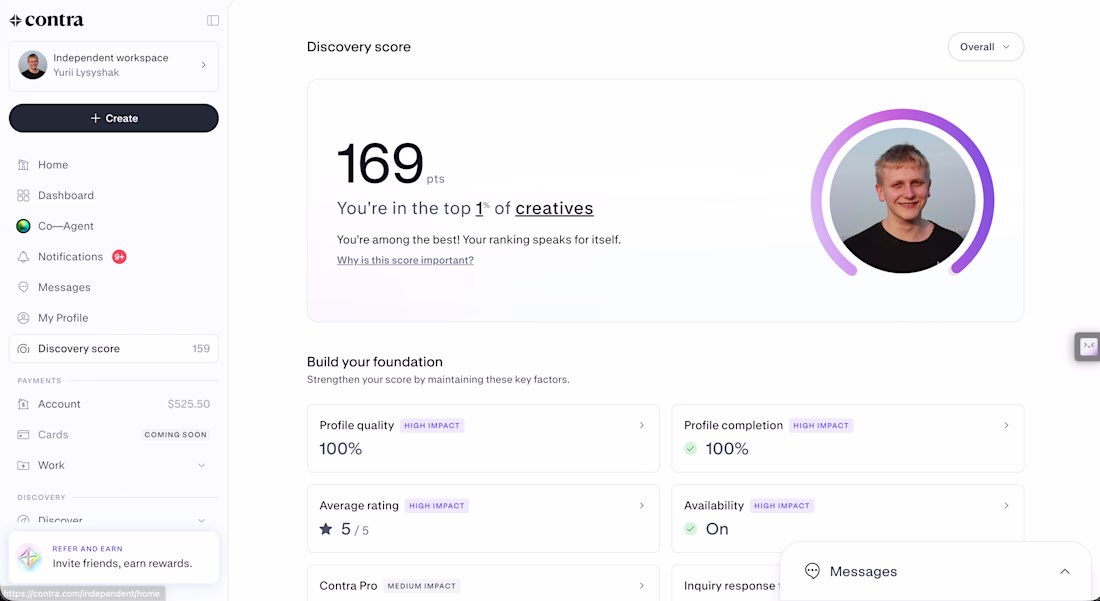Open the Inquiry response card
The image size is (1100, 601).
pyautogui.click(x=726, y=583)
